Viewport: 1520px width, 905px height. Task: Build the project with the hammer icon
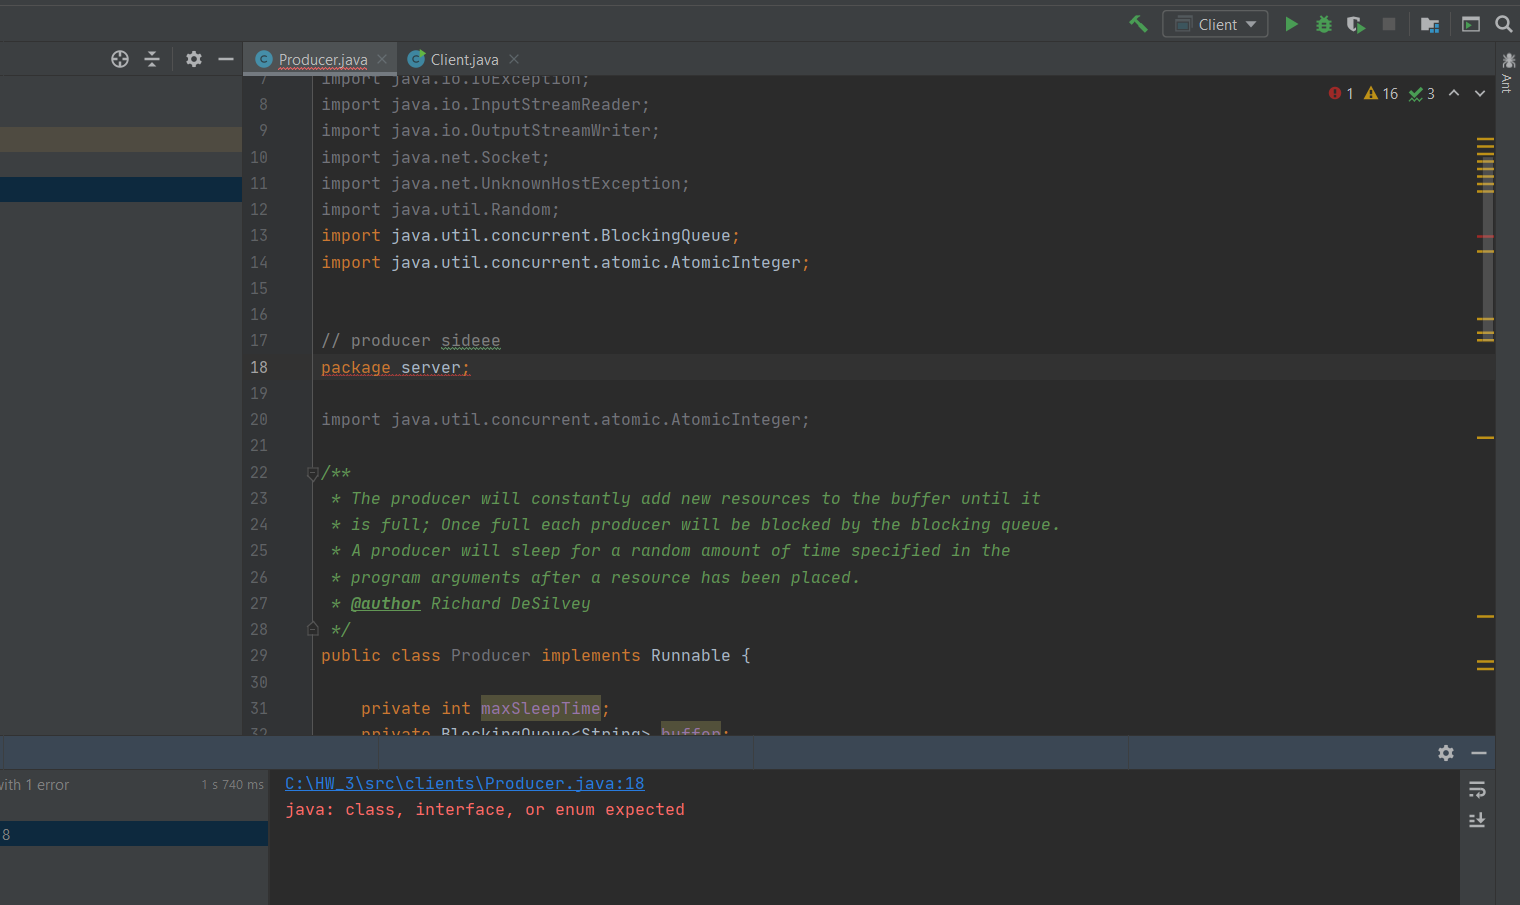[x=1138, y=23]
